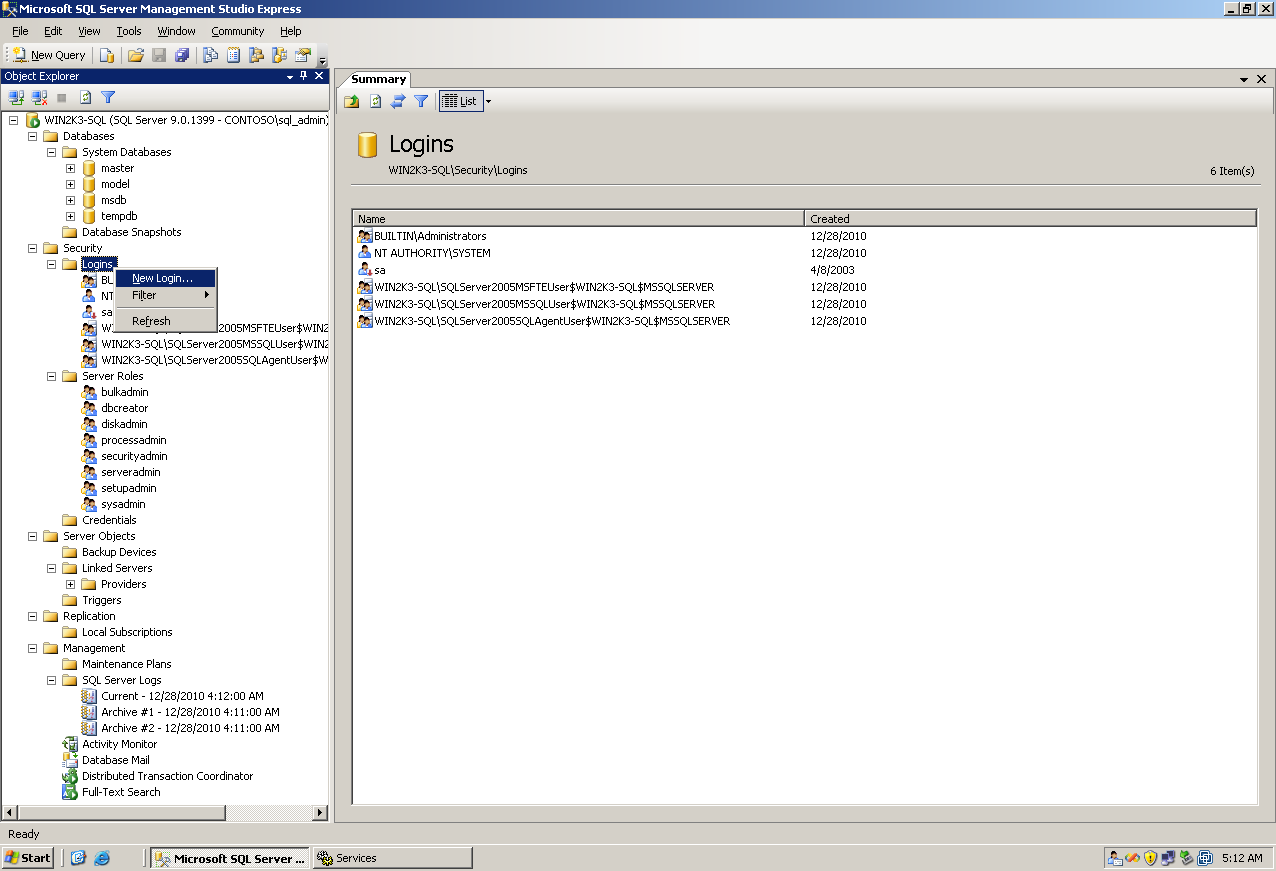
Task: Open Activity Monitor in Object Explorer
Action: (119, 744)
